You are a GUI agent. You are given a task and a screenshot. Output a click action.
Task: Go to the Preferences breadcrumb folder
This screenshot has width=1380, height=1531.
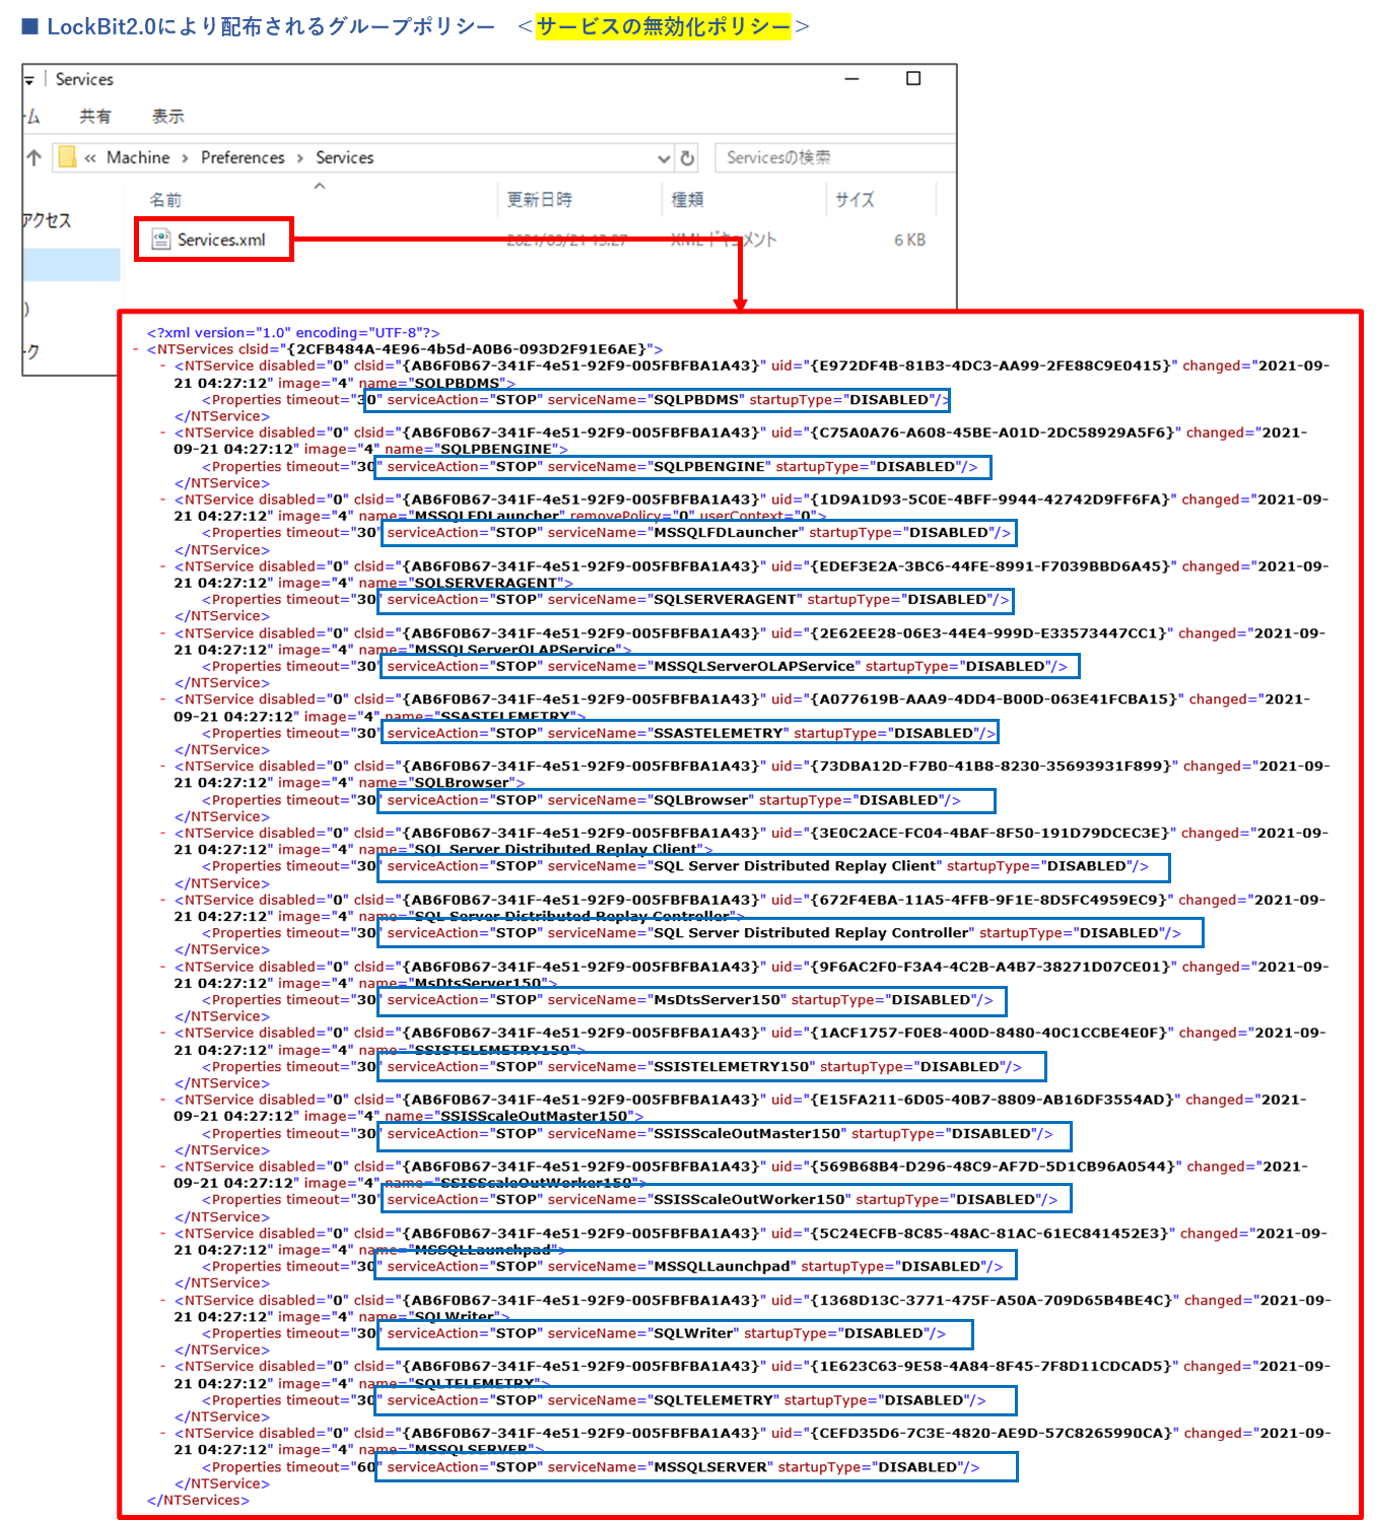pyautogui.click(x=242, y=158)
